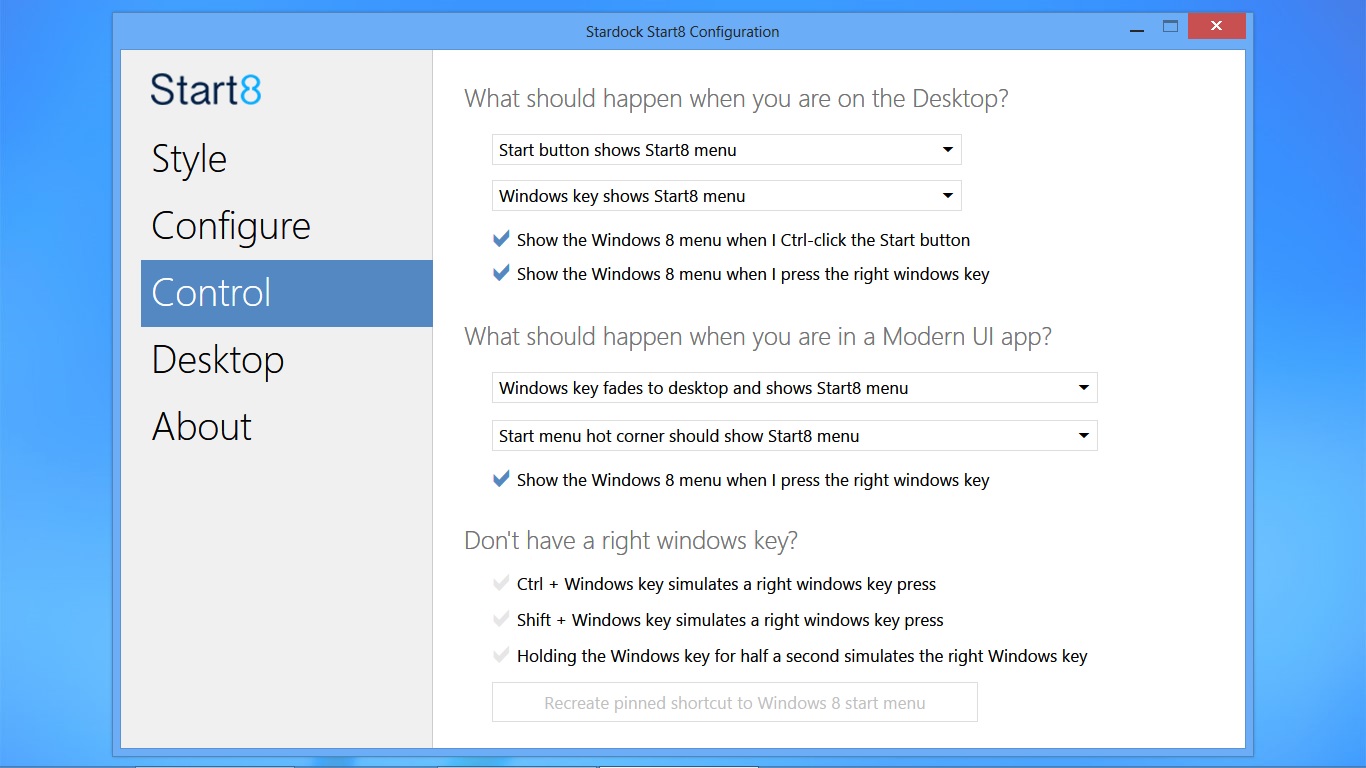
Task: Close the Start8 Configuration window
Action: tap(1216, 27)
